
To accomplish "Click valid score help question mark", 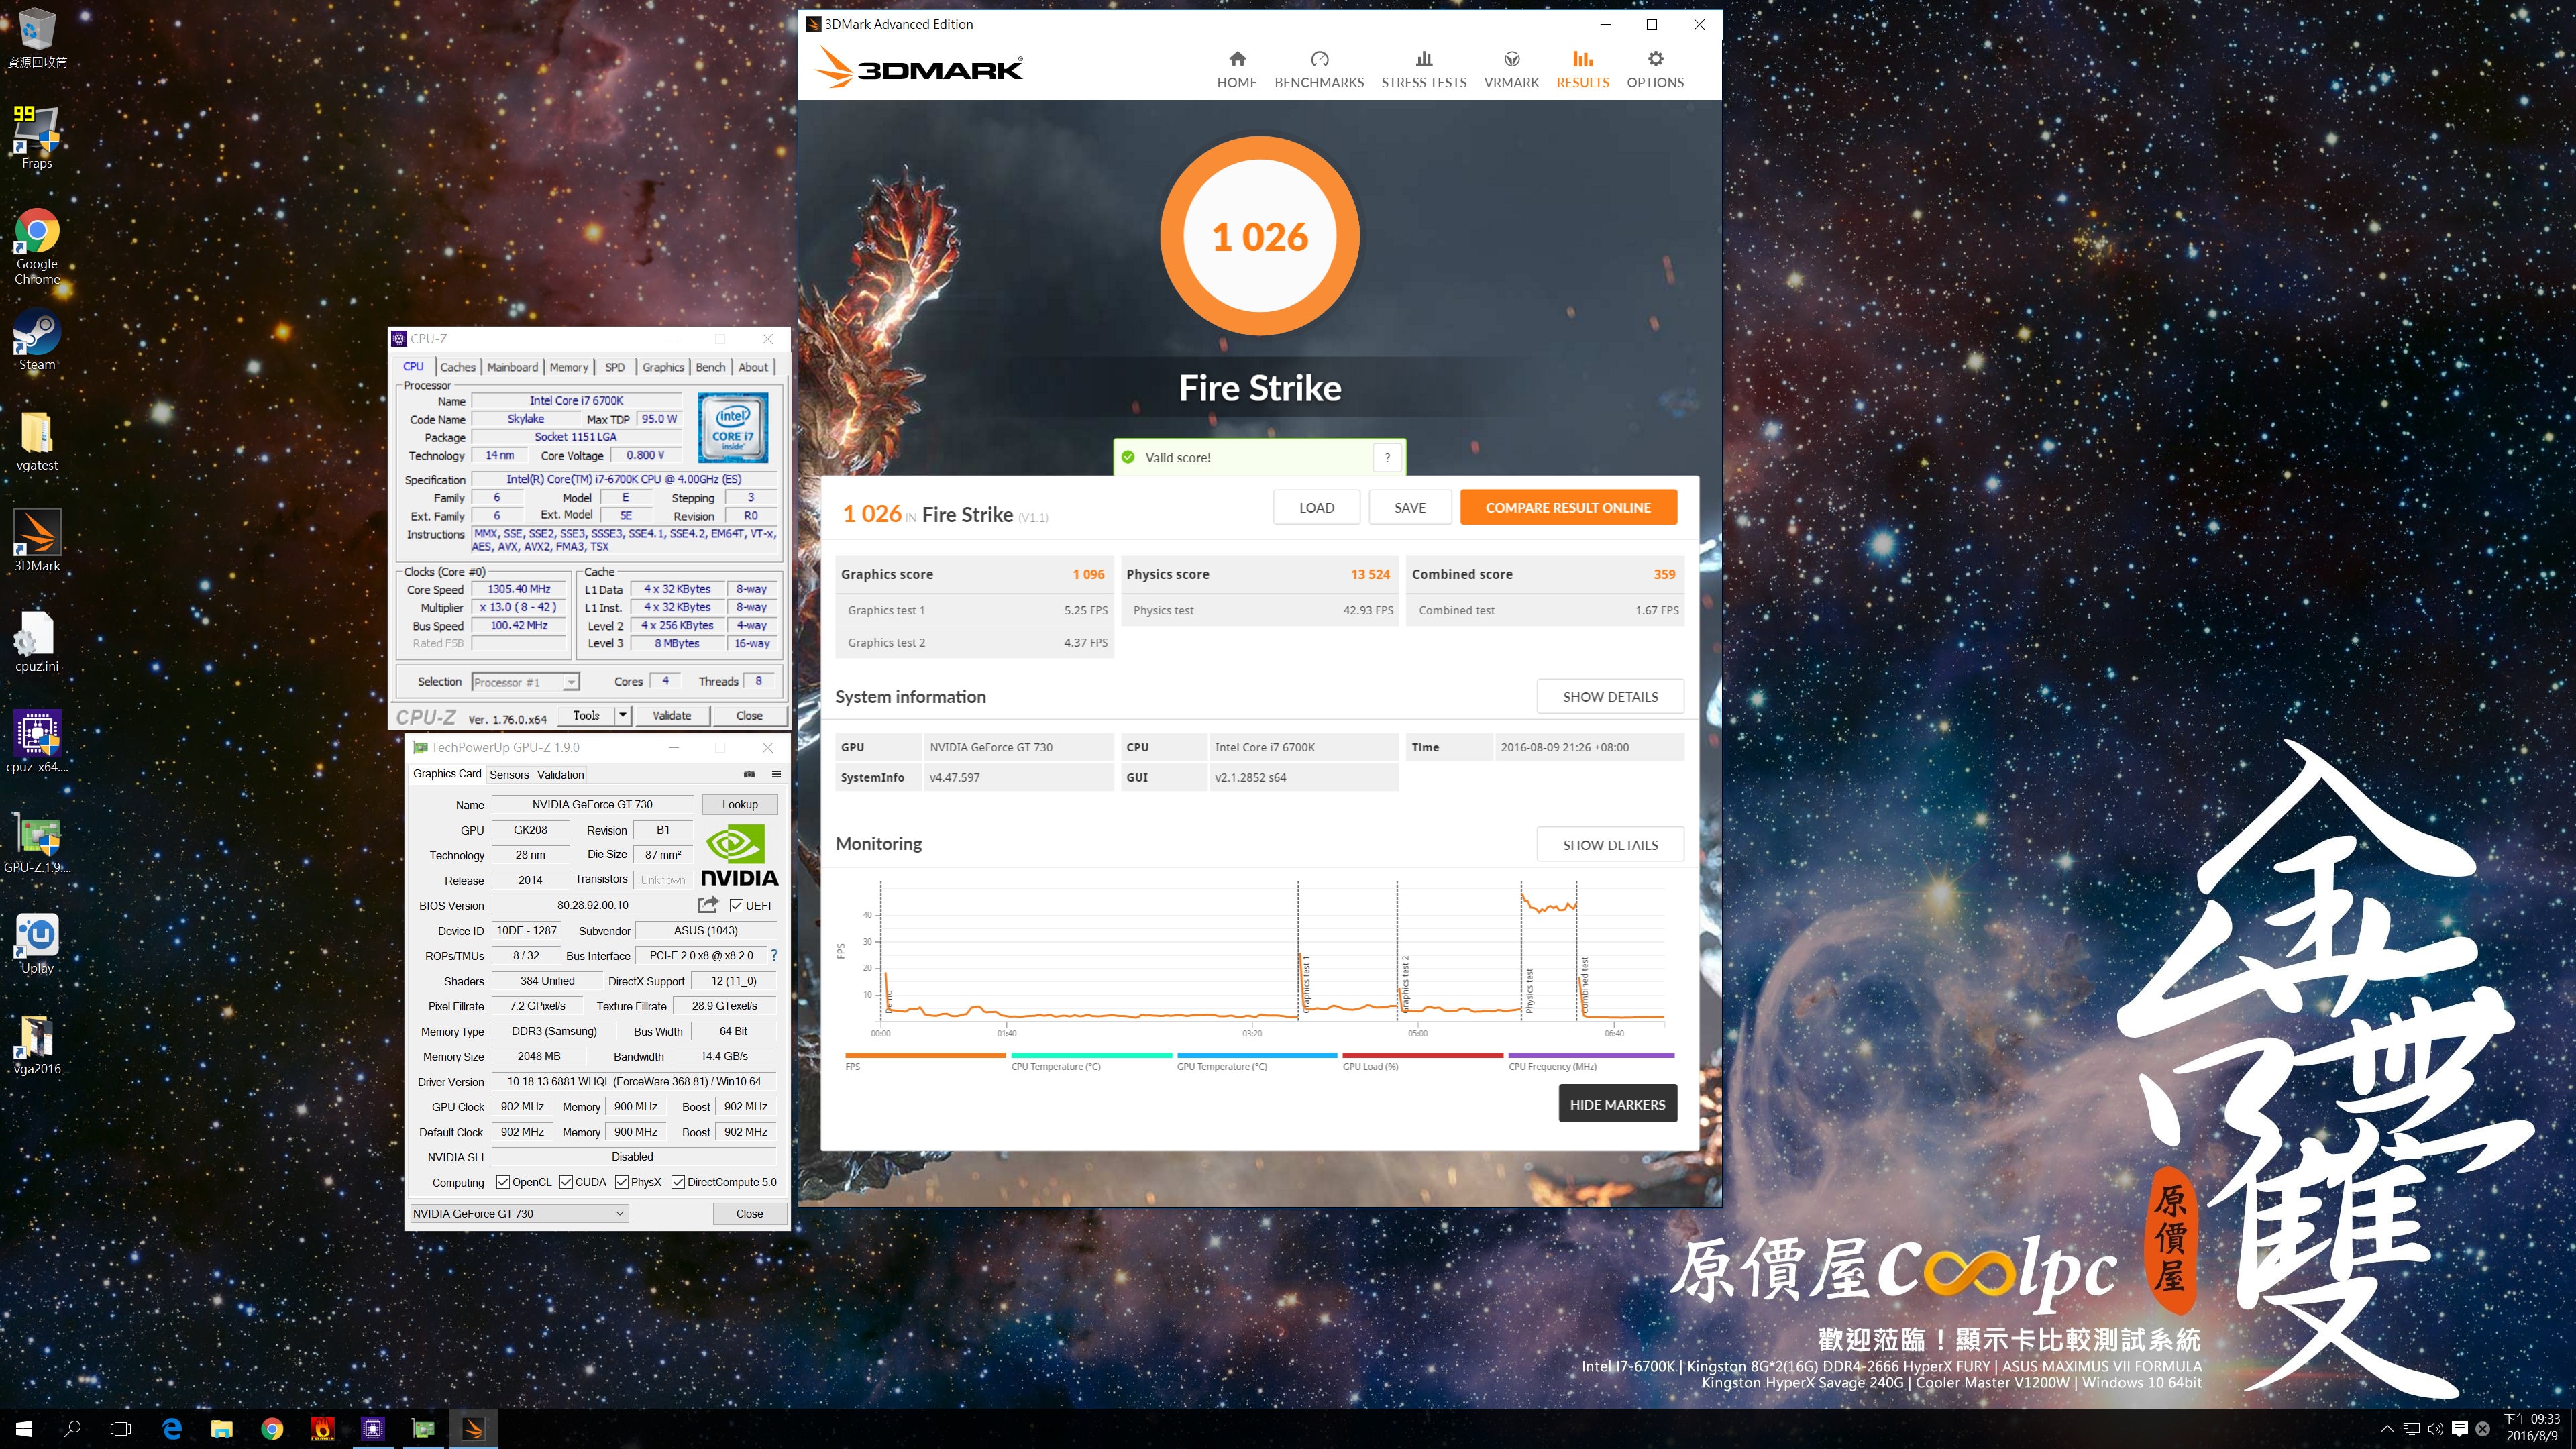I will click(x=1387, y=457).
